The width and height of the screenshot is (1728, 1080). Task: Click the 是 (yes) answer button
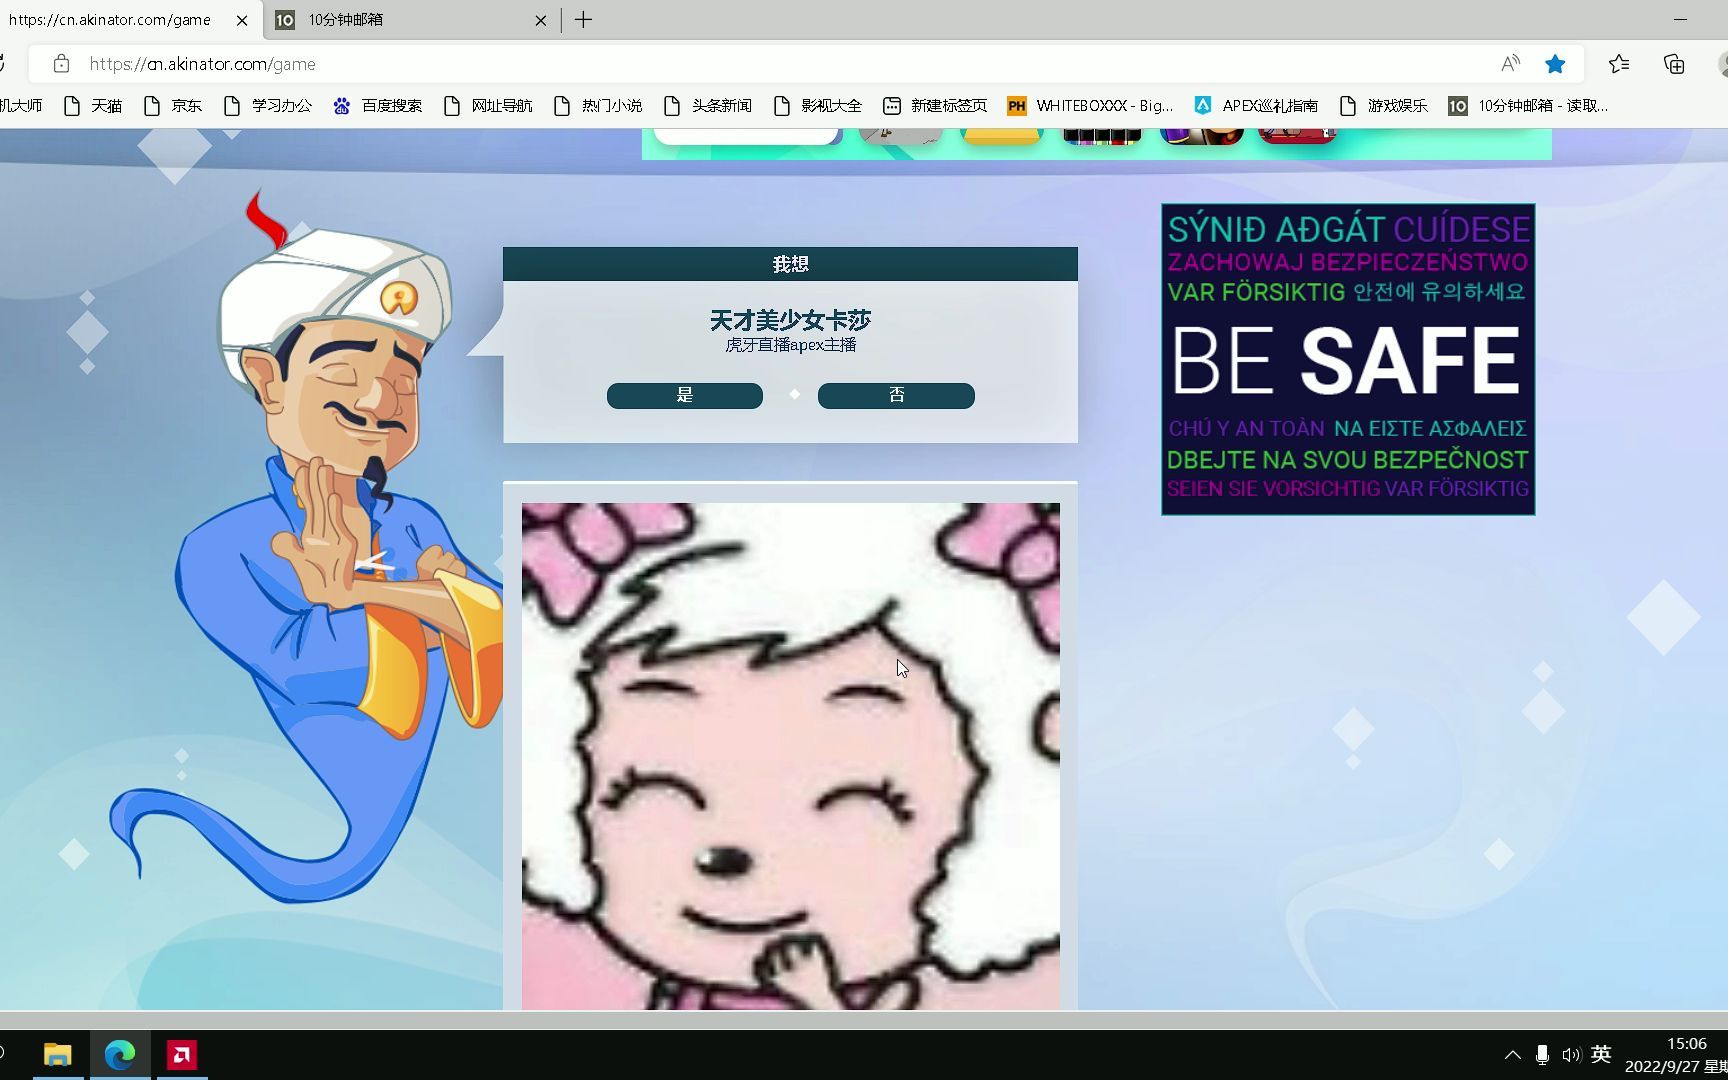685,395
